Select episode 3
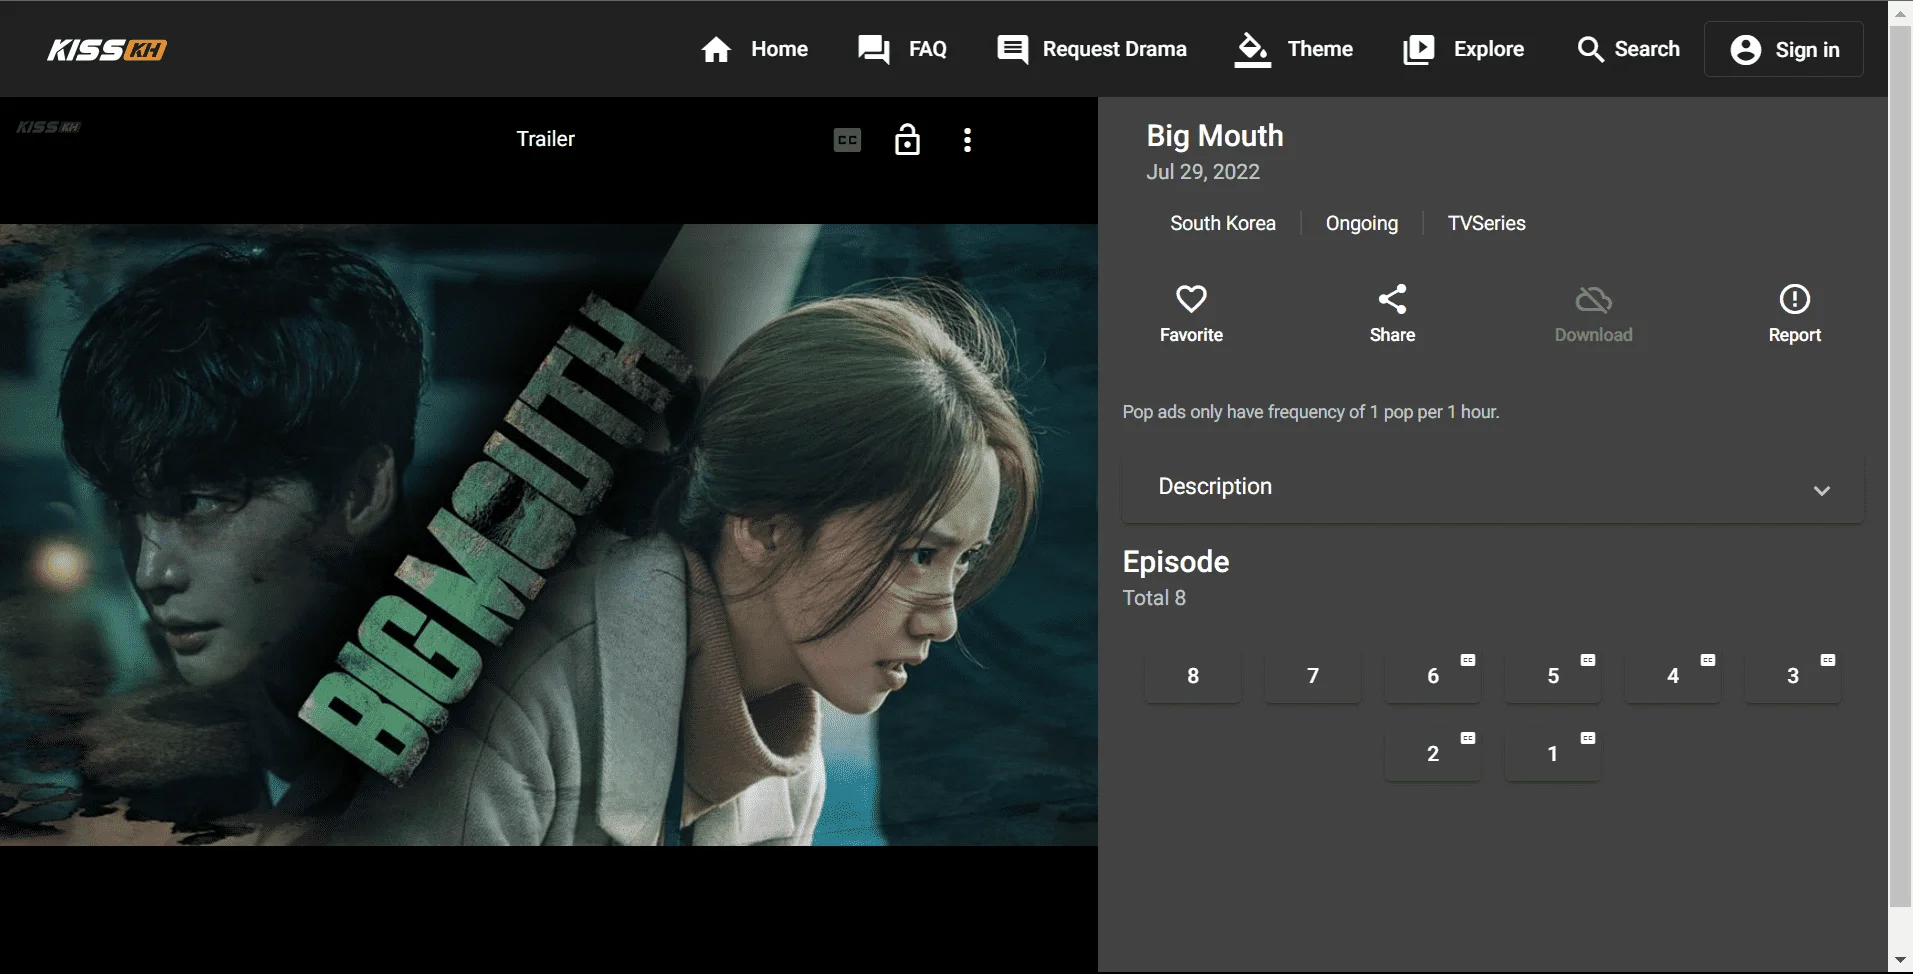 tap(1793, 676)
